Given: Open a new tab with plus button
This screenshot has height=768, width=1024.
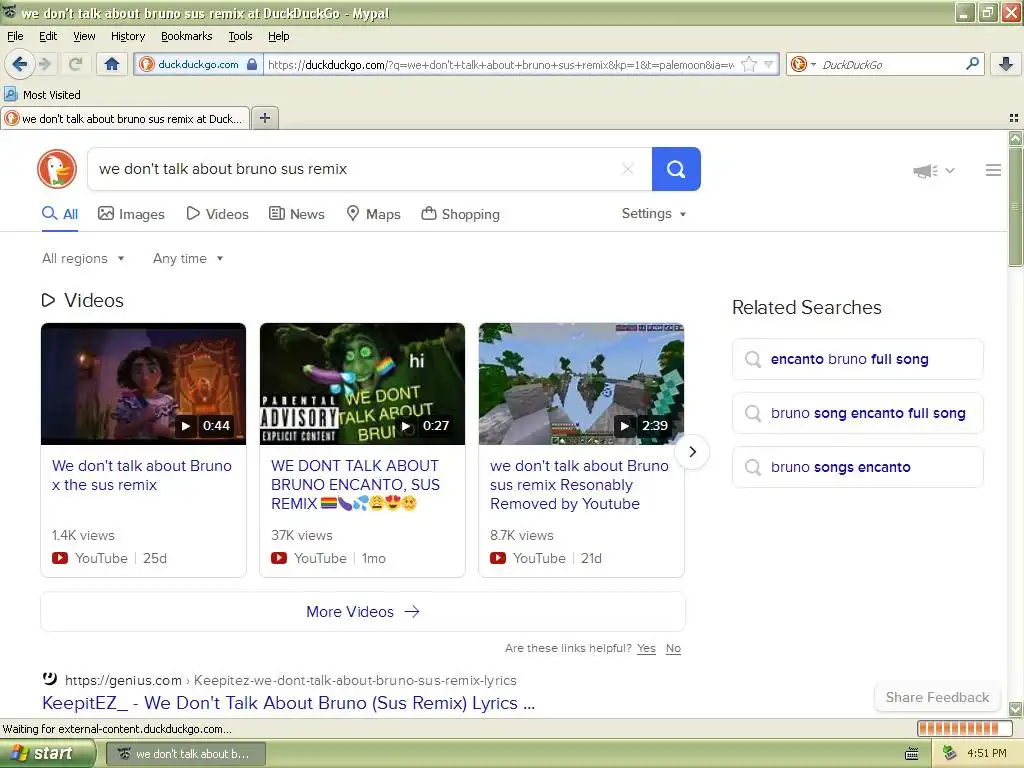Looking at the screenshot, I should (x=264, y=118).
